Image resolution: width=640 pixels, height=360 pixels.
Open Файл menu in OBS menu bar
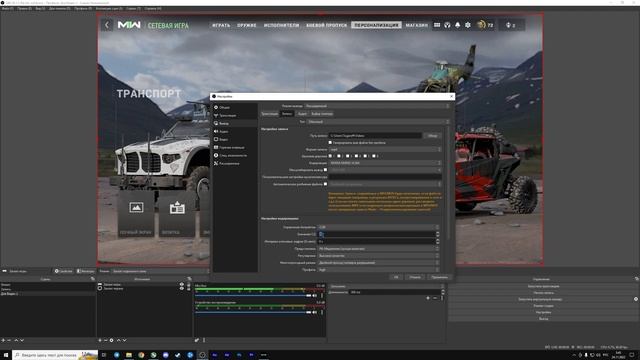click(x=7, y=8)
